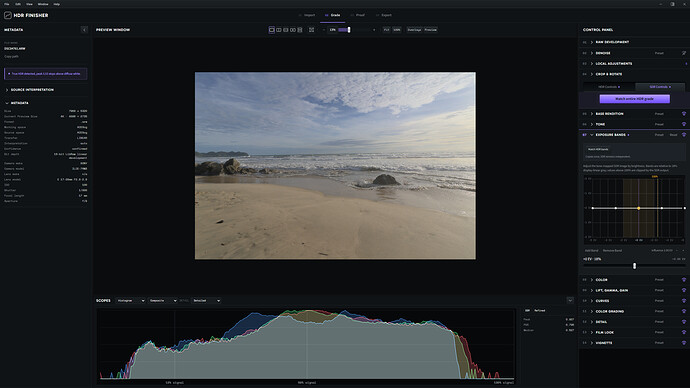This screenshot has width=690, height=388.
Task: Open the Help menu
Action: tap(57, 4)
